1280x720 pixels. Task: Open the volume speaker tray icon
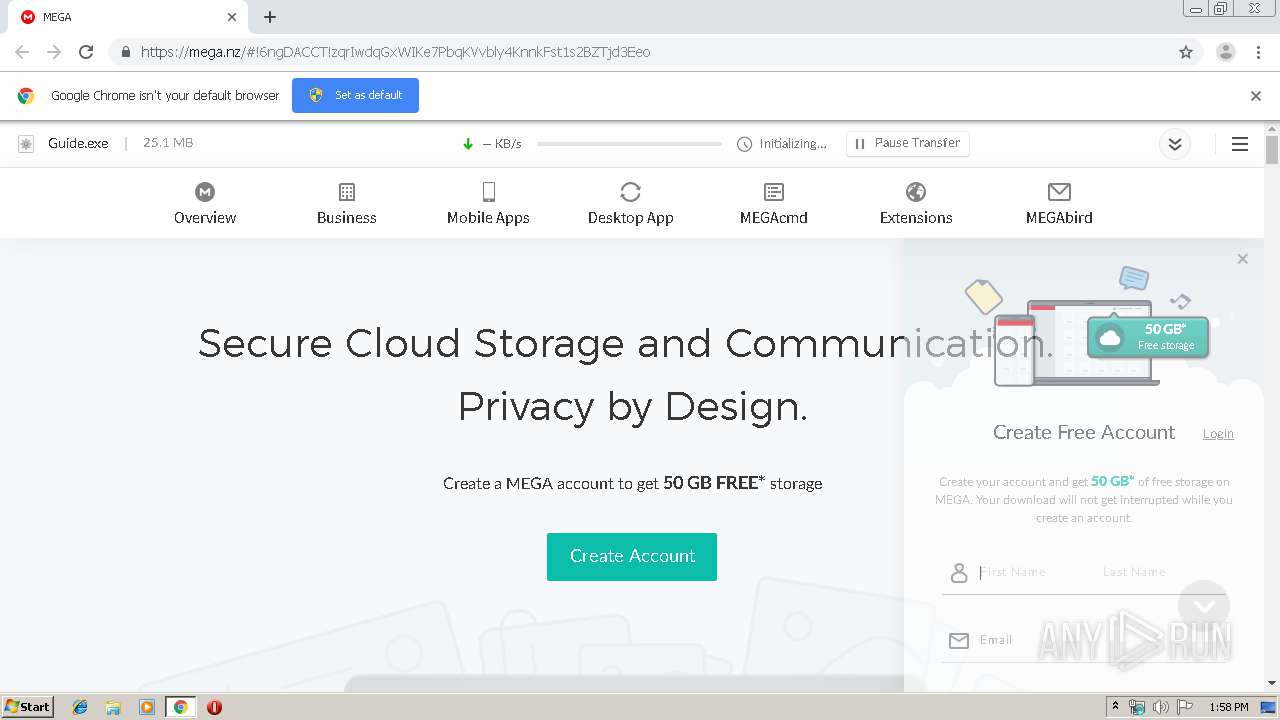(x=1161, y=707)
